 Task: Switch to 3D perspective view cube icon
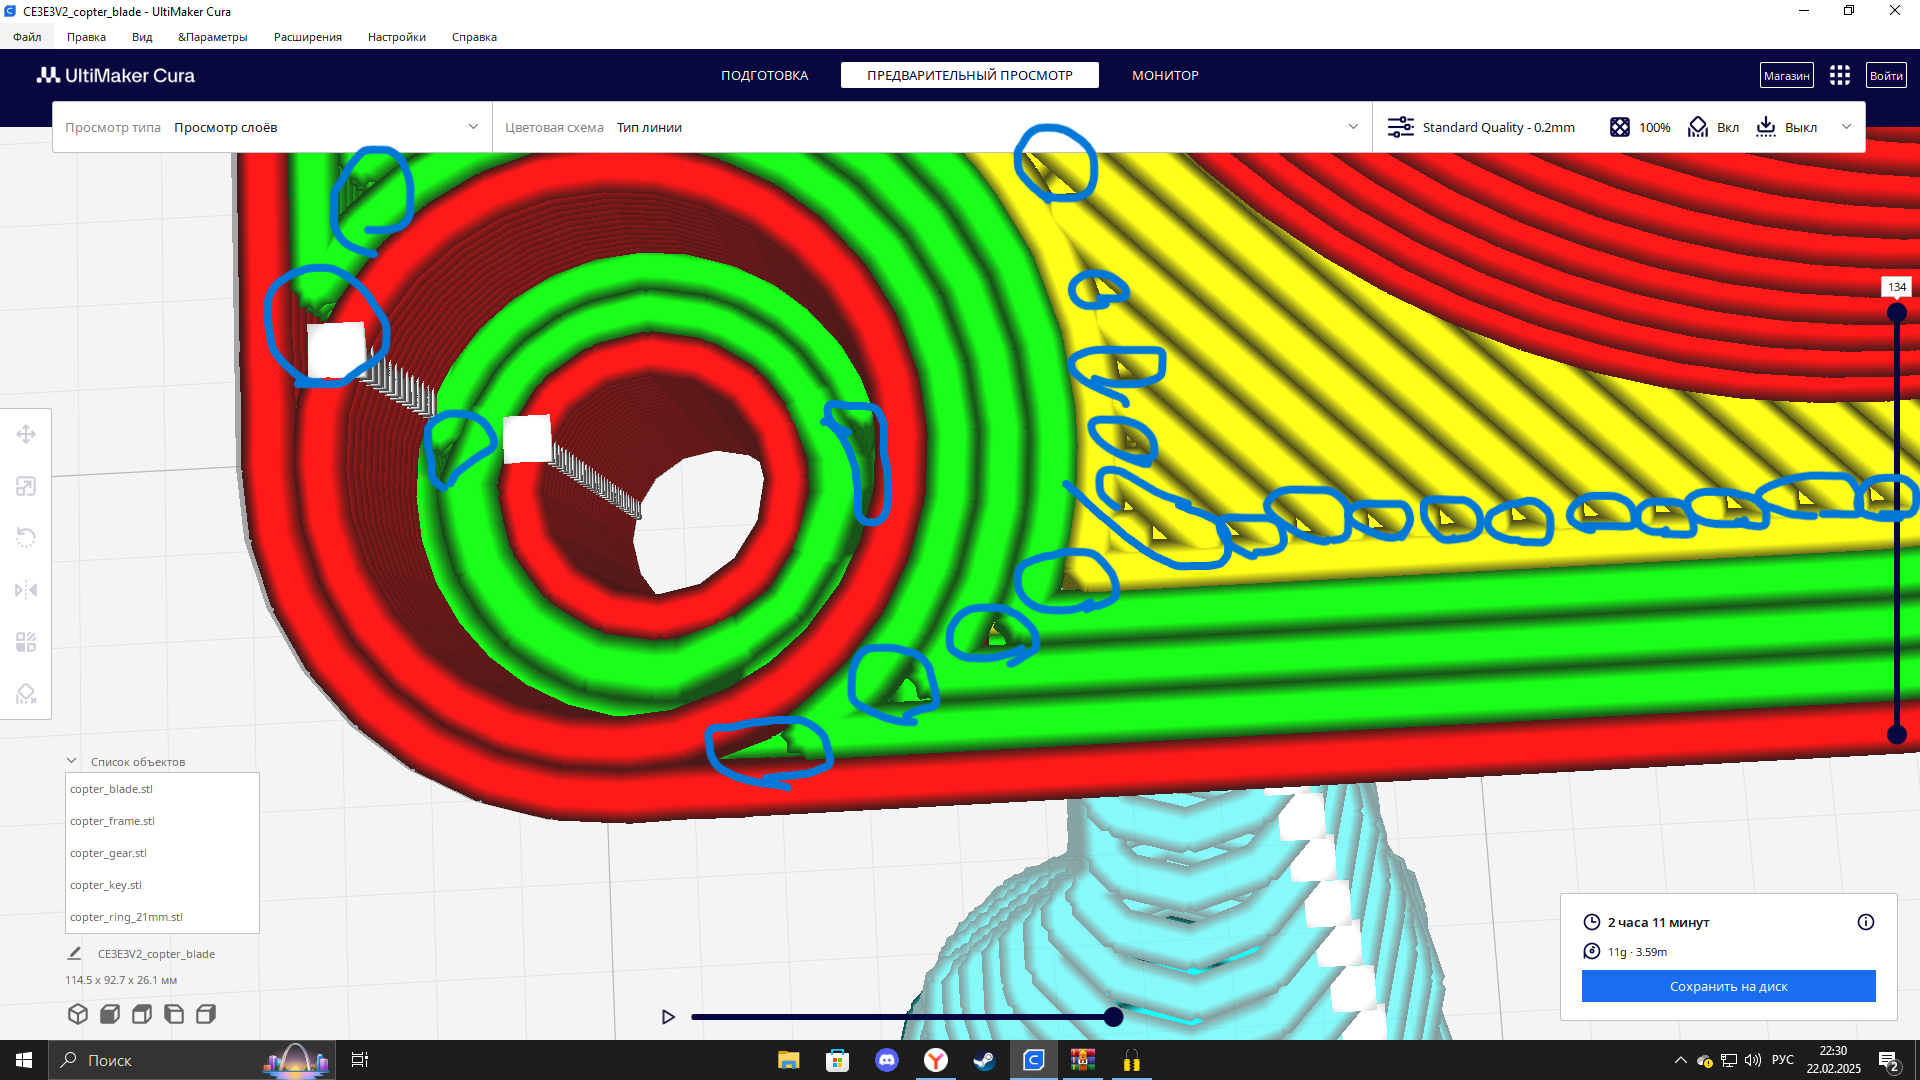coord(78,1014)
